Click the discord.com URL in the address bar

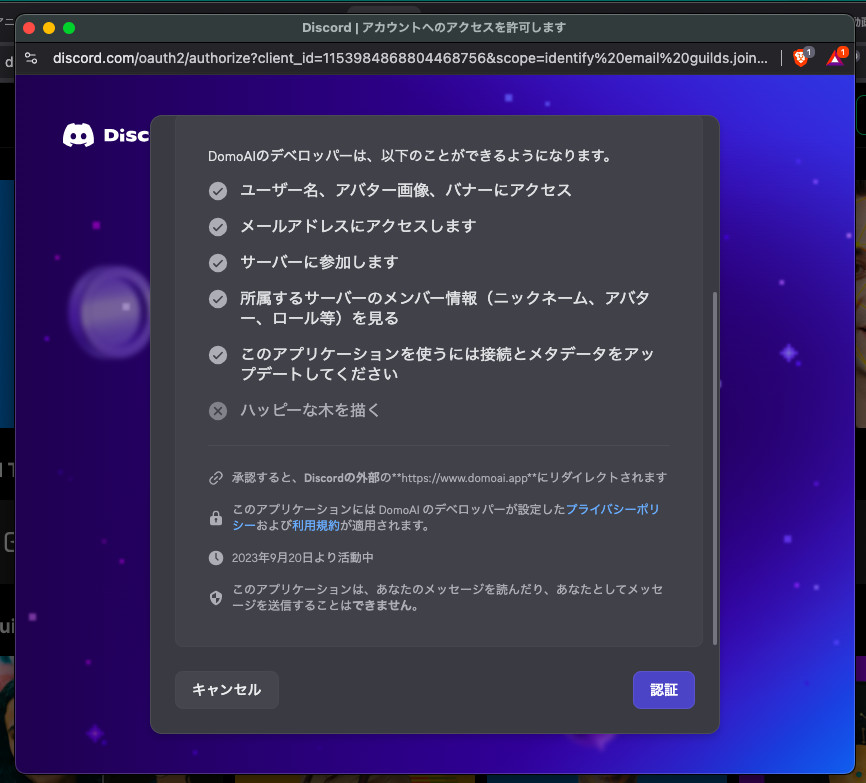click(410, 58)
